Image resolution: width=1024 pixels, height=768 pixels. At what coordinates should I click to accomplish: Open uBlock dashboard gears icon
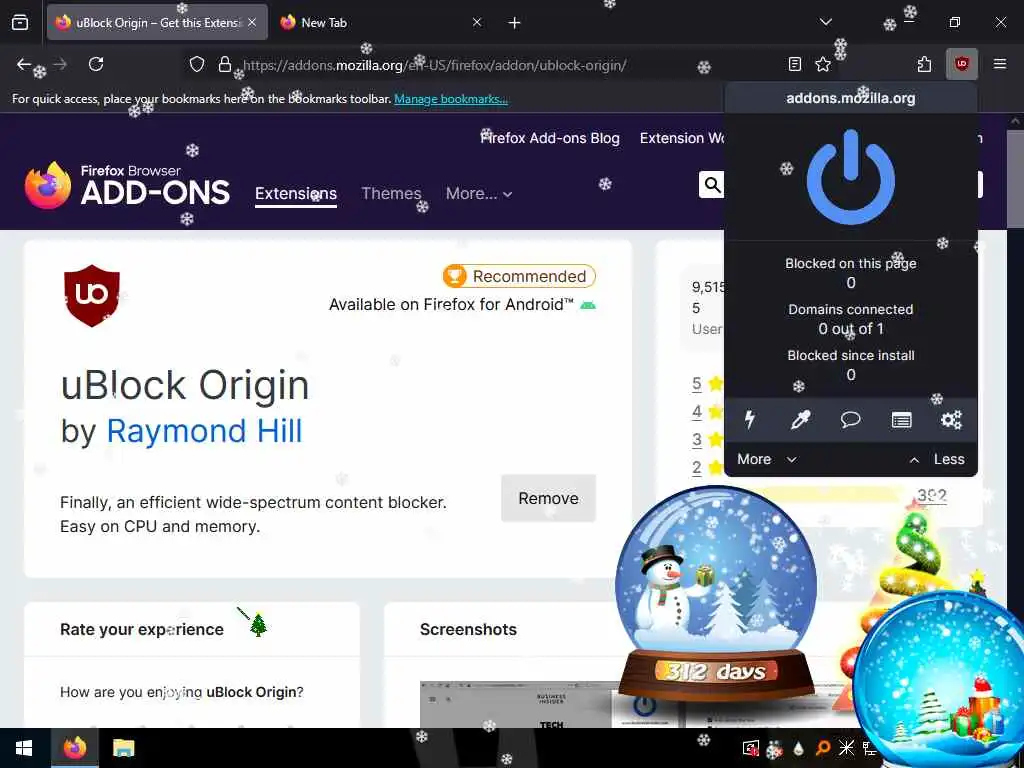pos(952,419)
